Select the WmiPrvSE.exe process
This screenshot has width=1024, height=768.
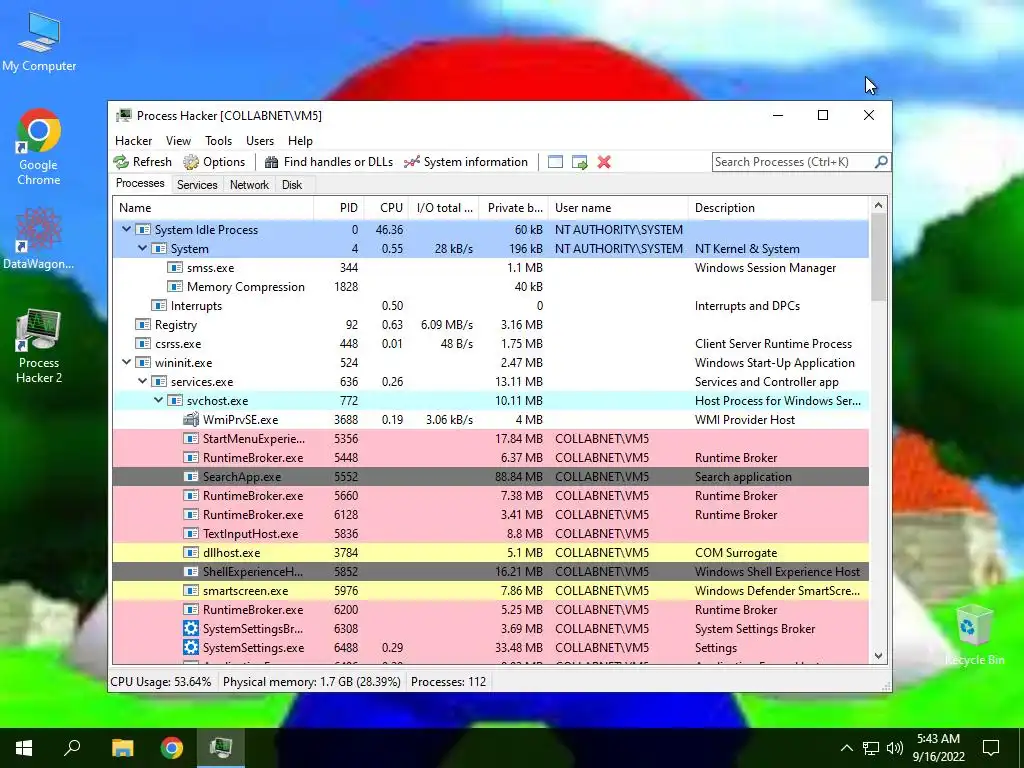(x=491, y=419)
